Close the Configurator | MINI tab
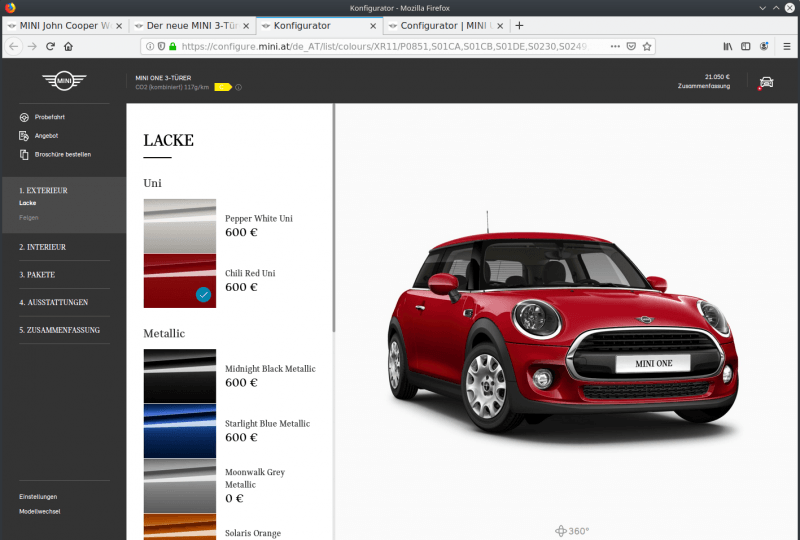 tap(500, 26)
